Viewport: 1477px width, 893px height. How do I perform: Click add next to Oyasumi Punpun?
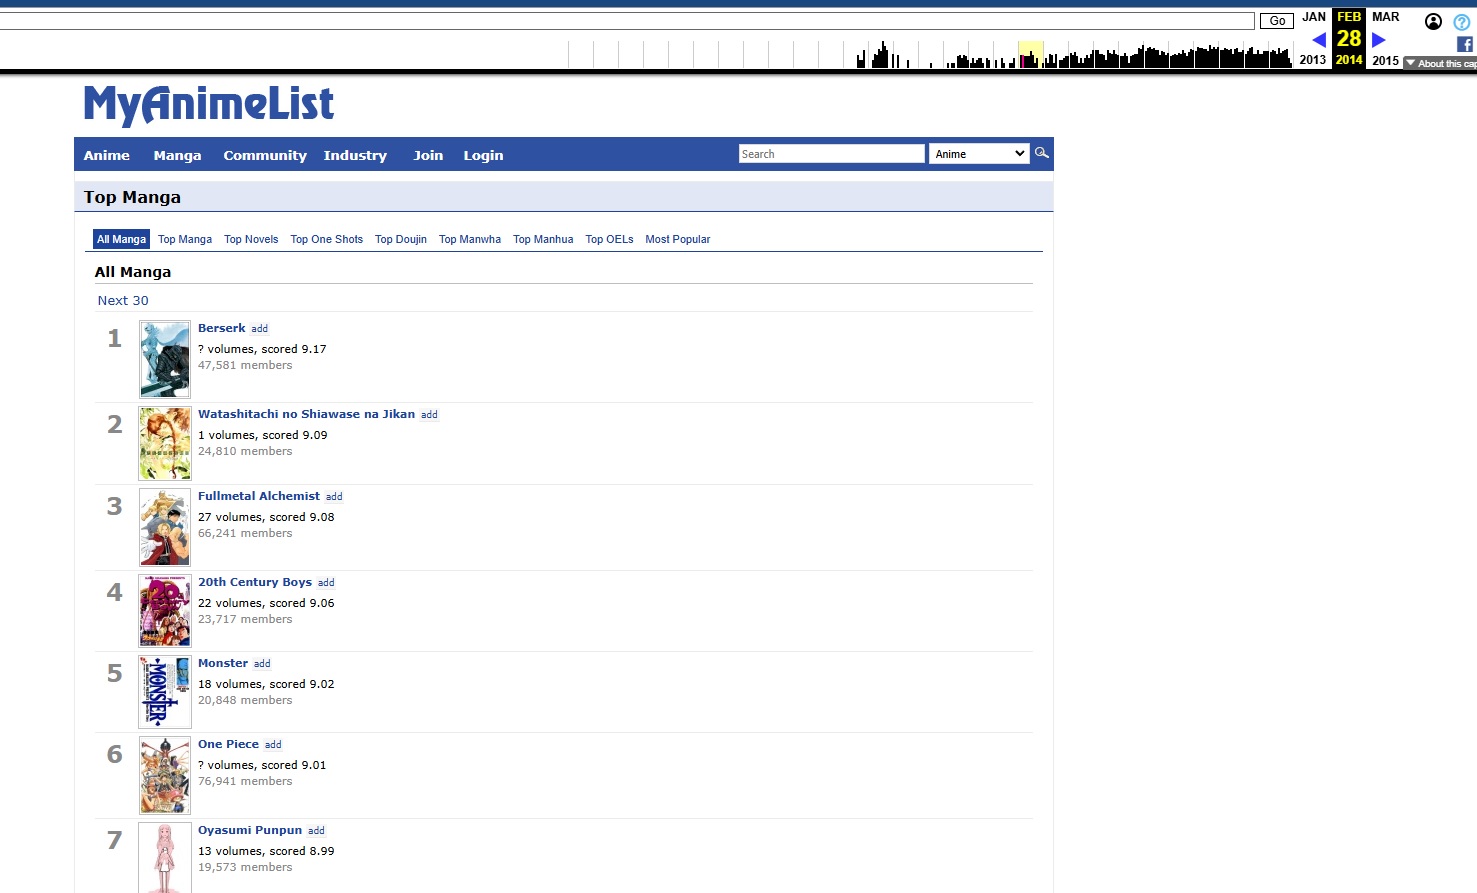(316, 831)
